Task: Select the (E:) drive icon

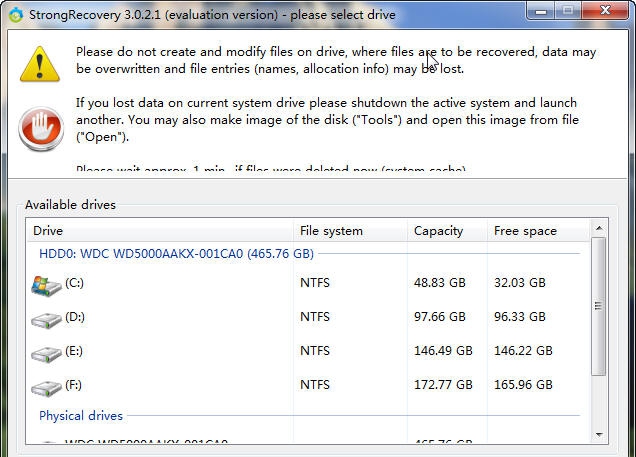Action: point(46,354)
